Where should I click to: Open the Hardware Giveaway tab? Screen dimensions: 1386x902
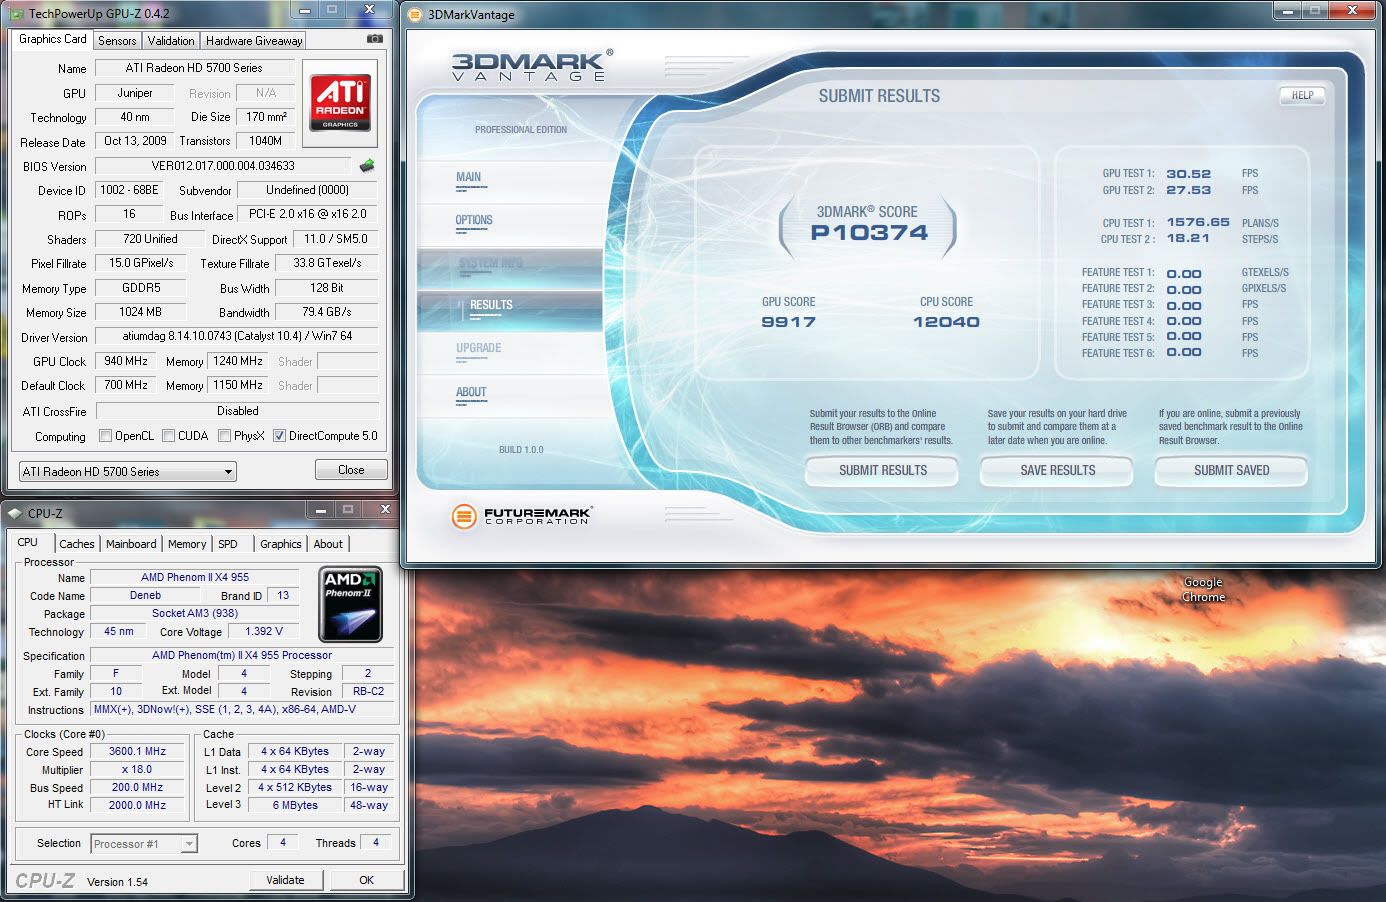click(x=254, y=41)
